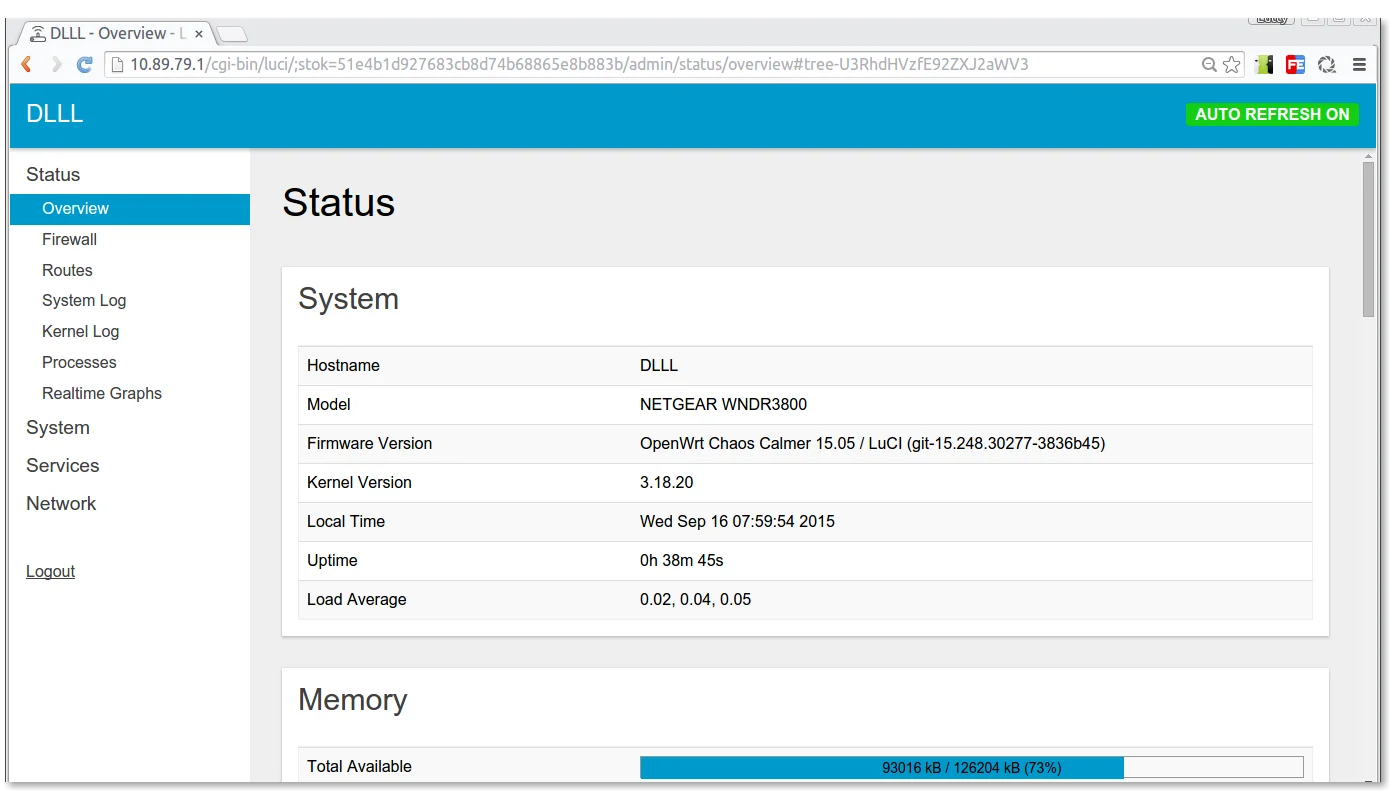The image size is (1390, 804).
Task: Select Overview in the sidebar
Action: tap(130, 209)
